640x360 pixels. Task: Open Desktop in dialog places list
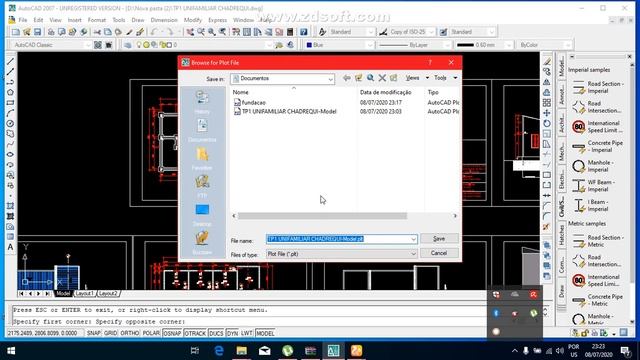coord(202,215)
